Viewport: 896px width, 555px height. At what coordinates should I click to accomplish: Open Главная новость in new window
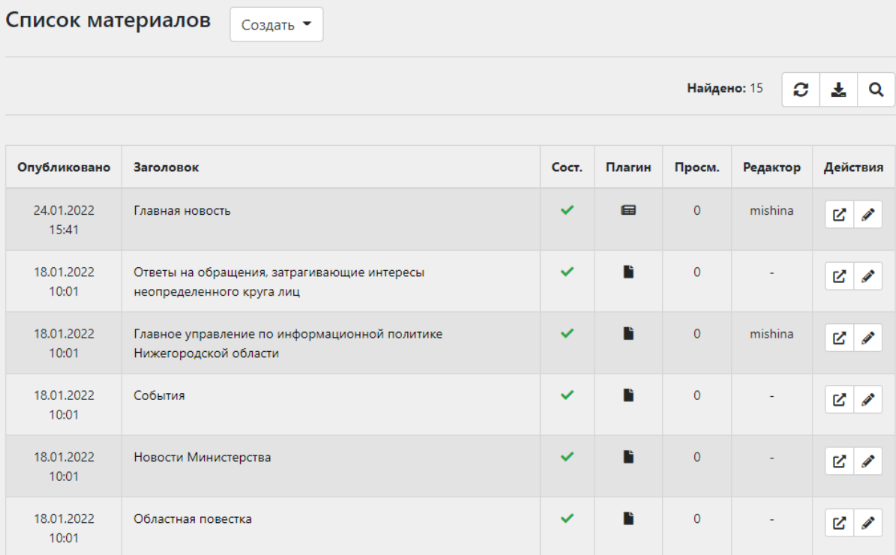(839, 215)
